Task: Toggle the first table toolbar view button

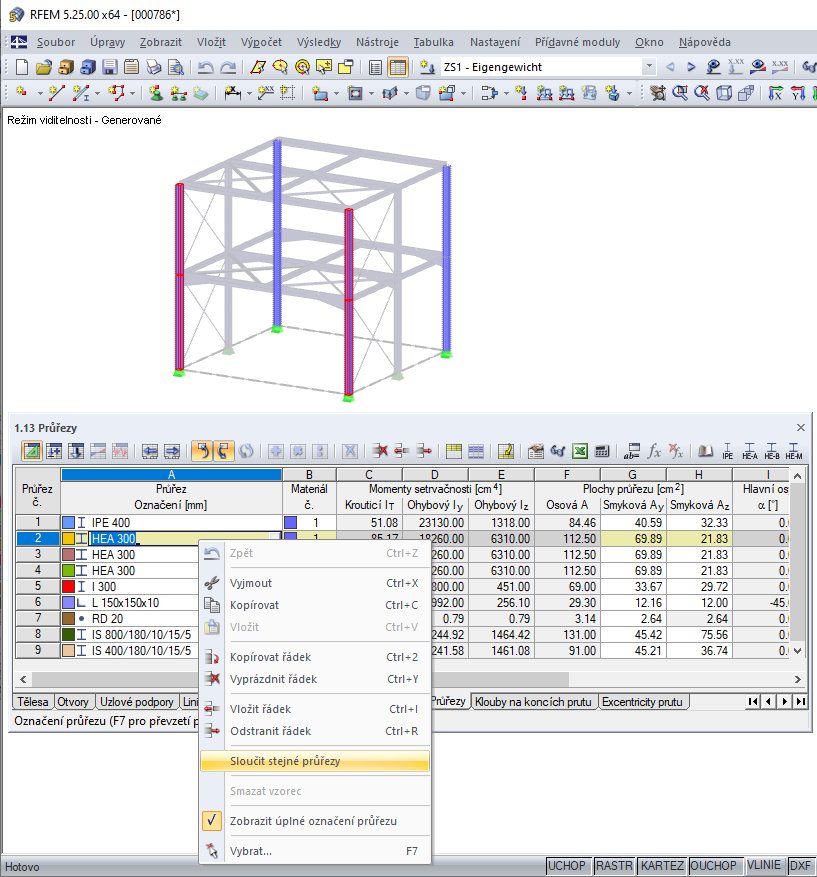Action: tap(32, 451)
